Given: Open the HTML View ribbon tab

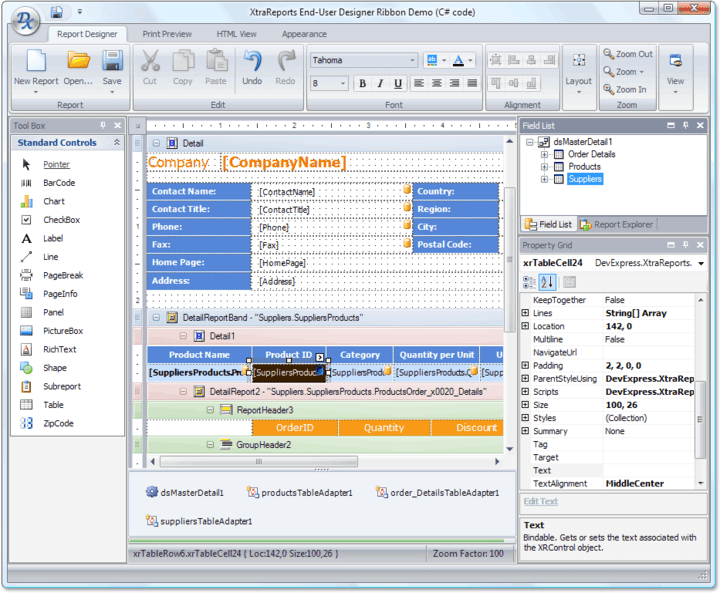Looking at the screenshot, I should coord(236,34).
